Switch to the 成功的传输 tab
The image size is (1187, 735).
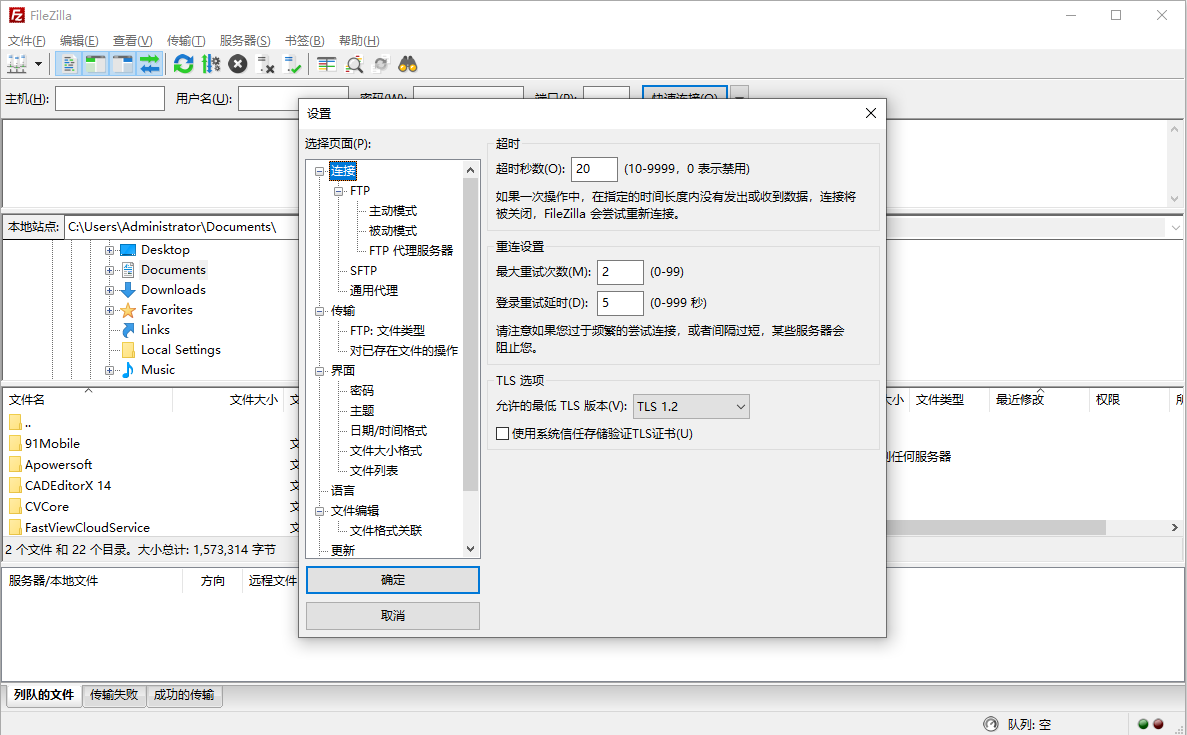click(184, 694)
